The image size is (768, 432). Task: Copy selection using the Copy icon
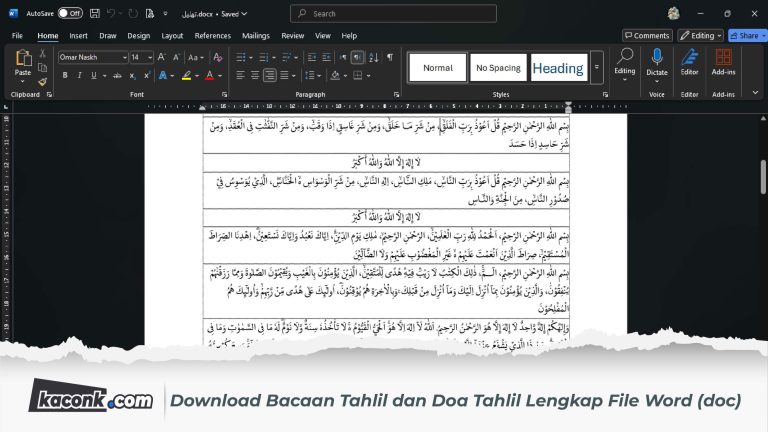coord(43,68)
